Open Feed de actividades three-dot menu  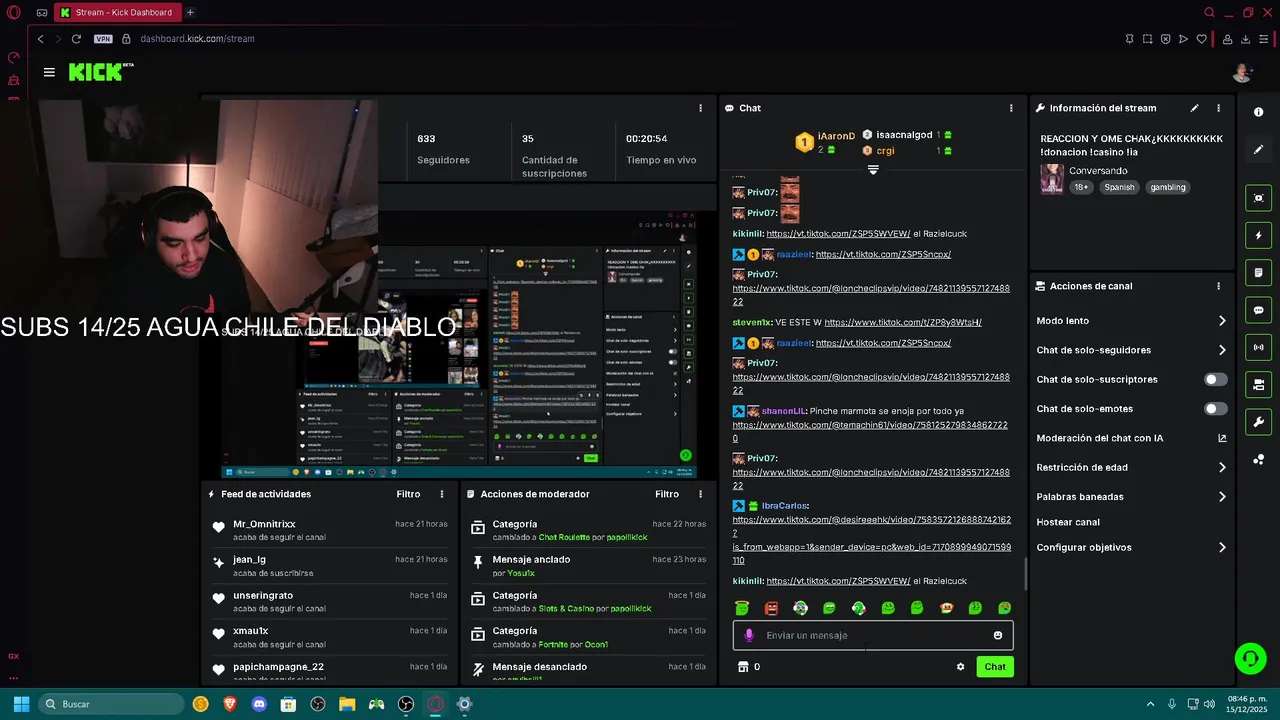pos(442,494)
